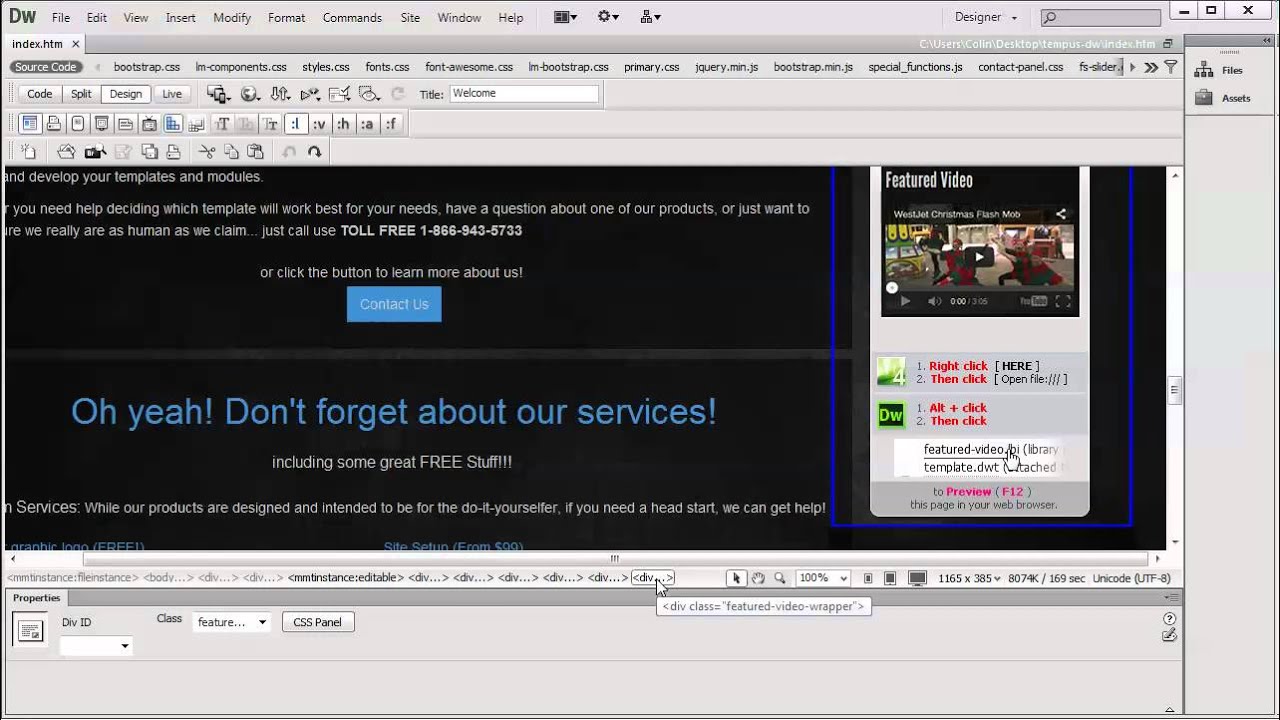This screenshot has width=1280, height=720.
Task: Click the preview in browser globe icon
Action: (x=250, y=94)
